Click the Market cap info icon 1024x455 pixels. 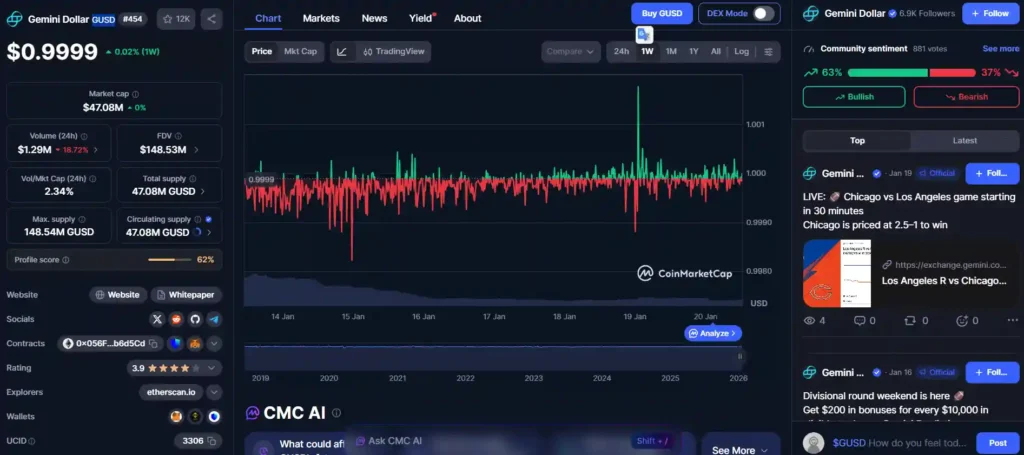click(x=135, y=94)
